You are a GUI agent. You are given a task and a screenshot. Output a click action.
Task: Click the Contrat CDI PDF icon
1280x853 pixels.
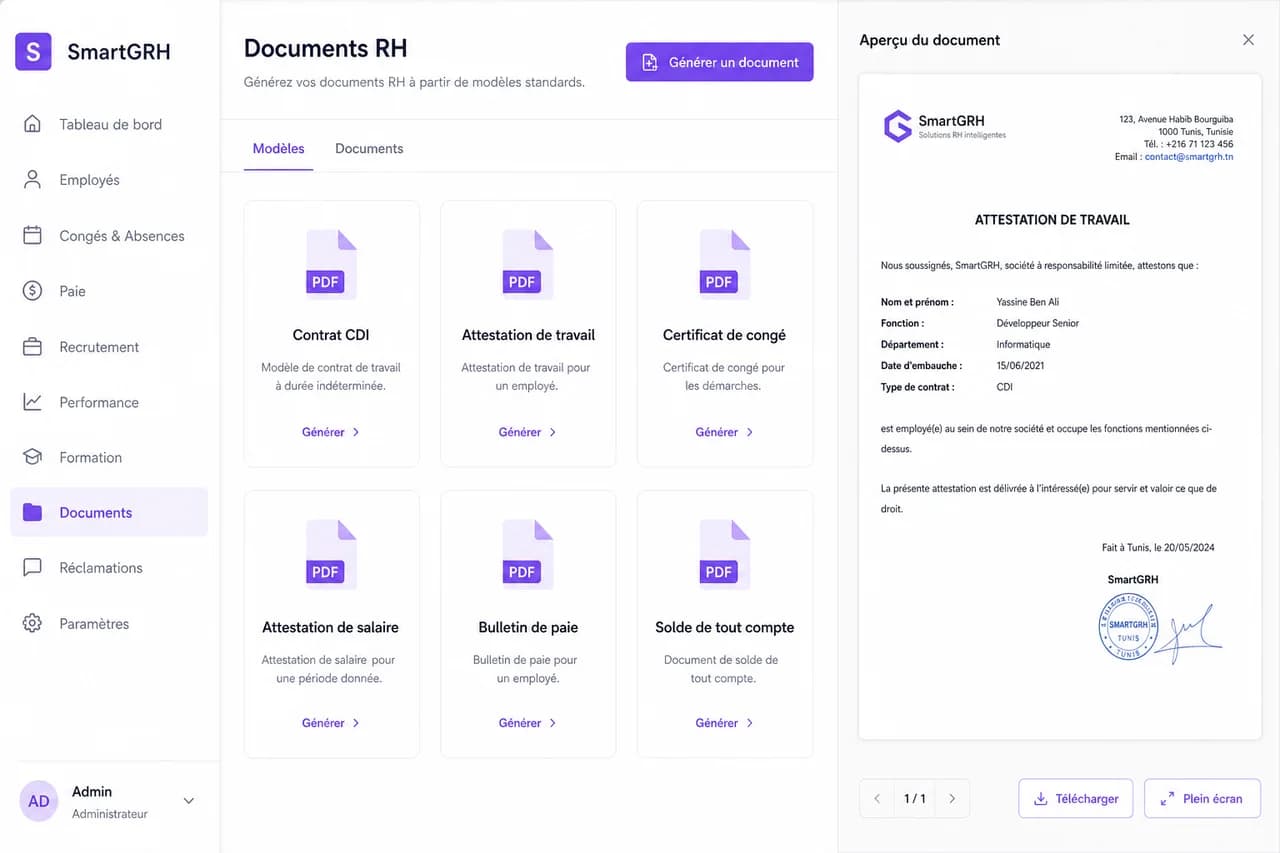pyautogui.click(x=331, y=265)
